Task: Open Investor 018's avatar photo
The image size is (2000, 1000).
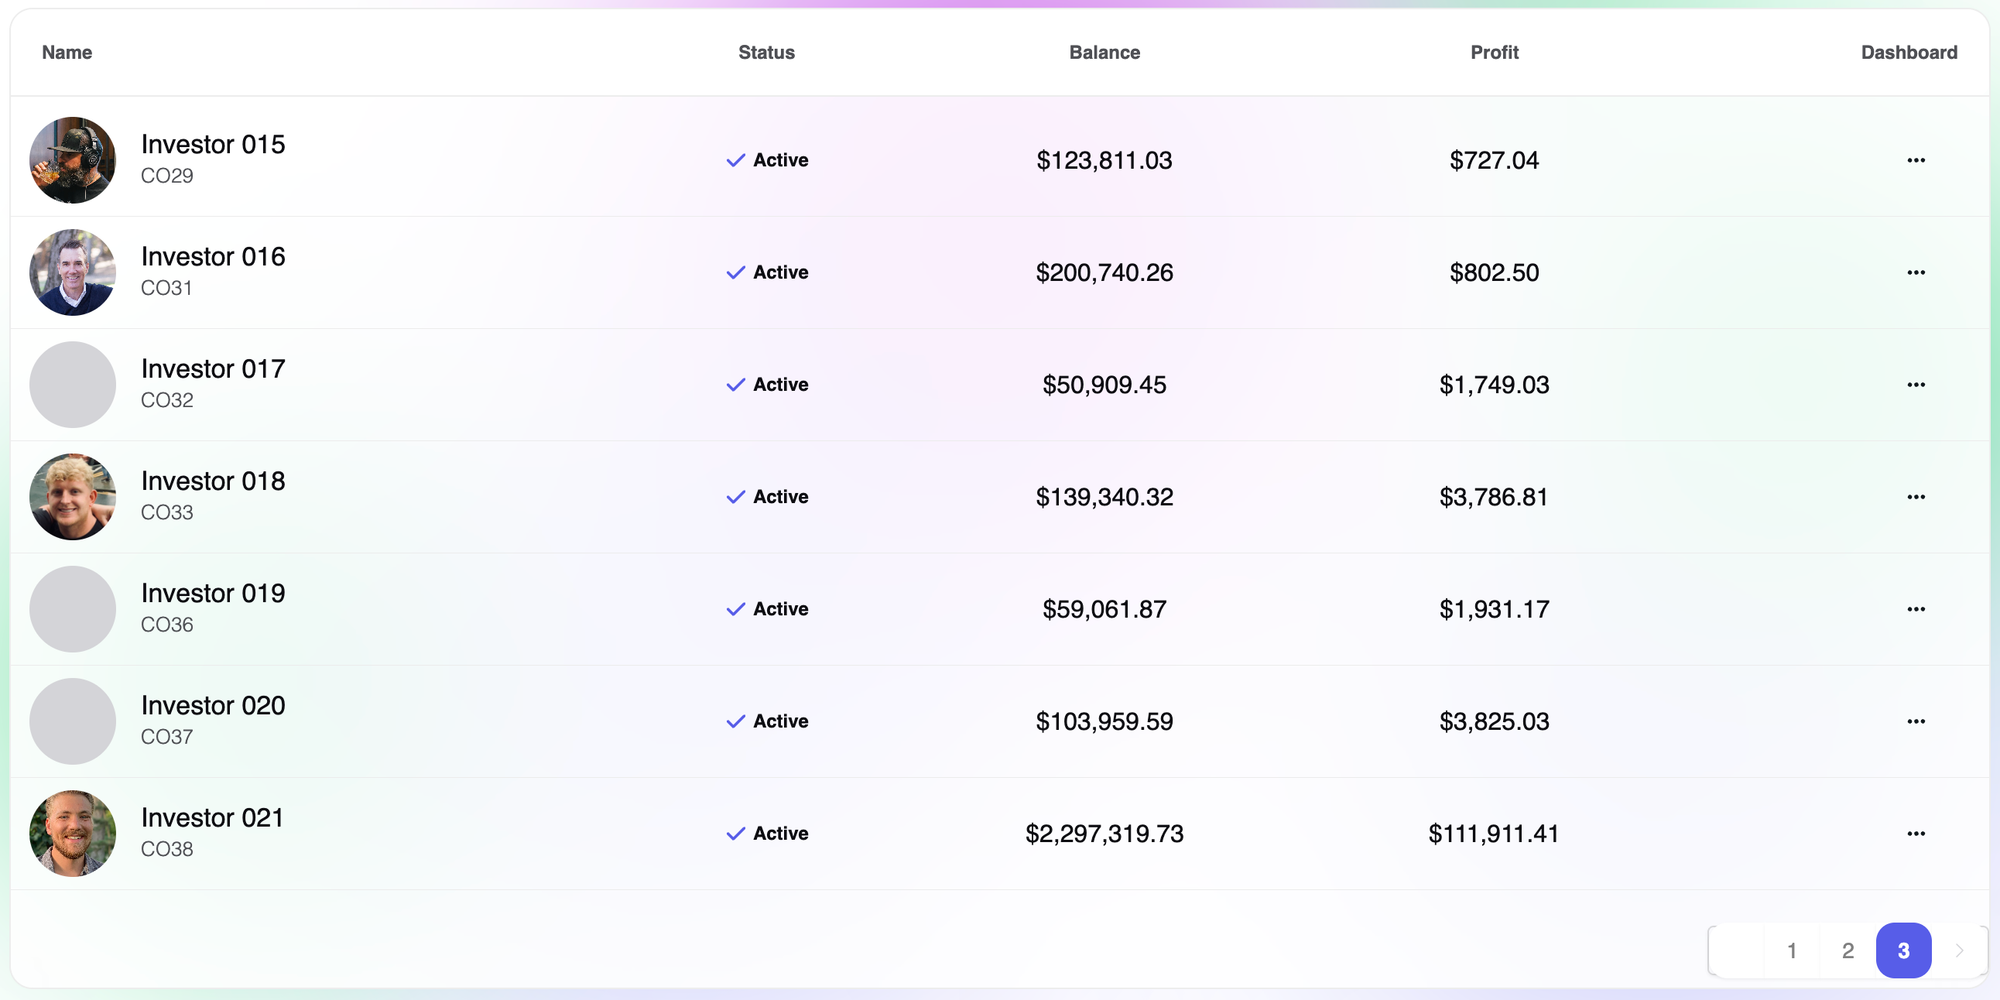Action: (73, 497)
